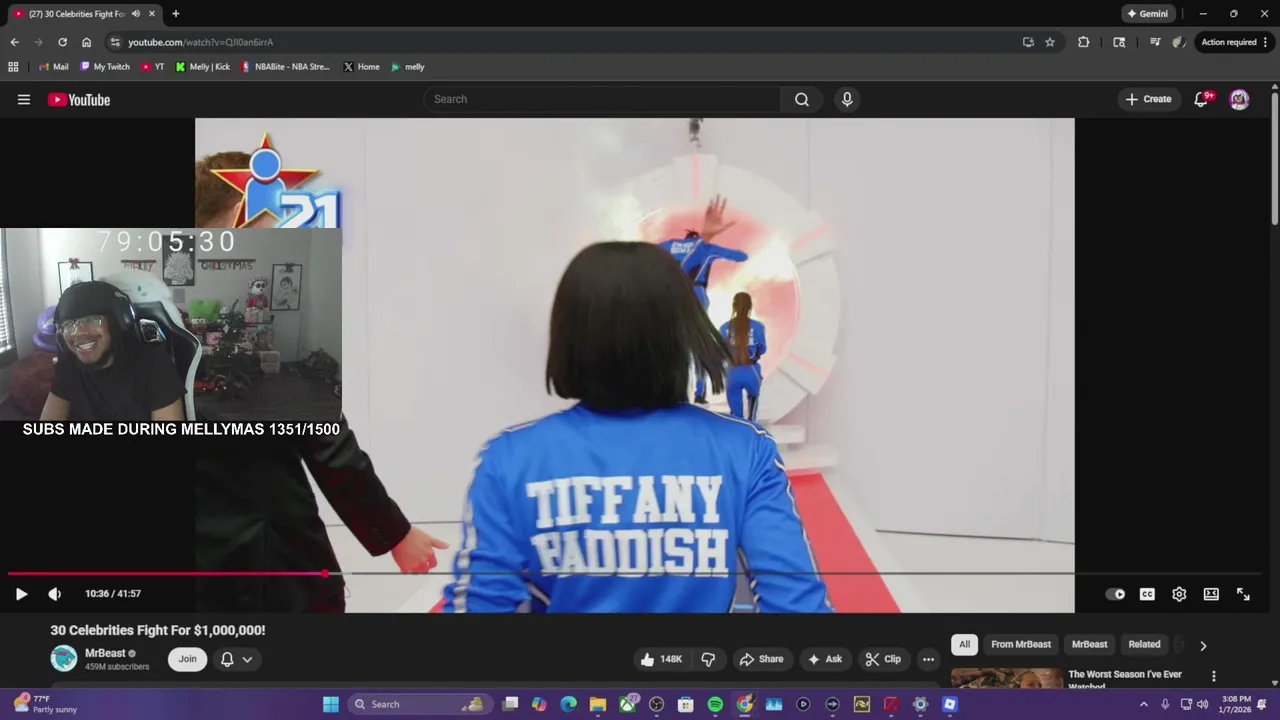The width and height of the screenshot is (1280, 720).
Task: Join the MrBeast channel membership
Action: [188, 659]
